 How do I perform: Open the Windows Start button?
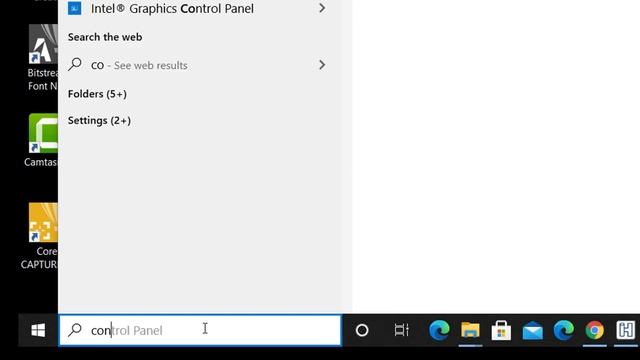[x=38, y=330]
